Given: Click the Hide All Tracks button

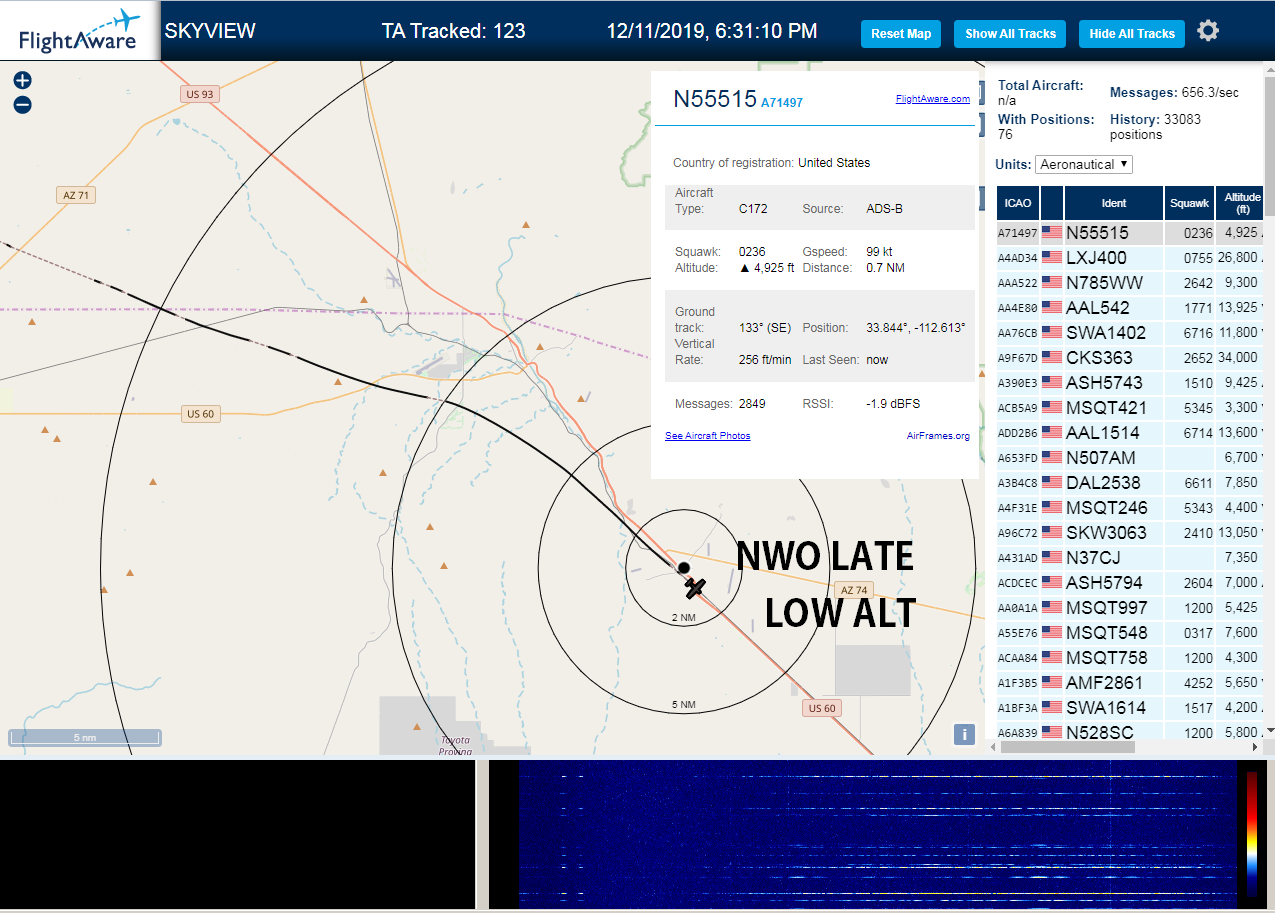Looking at the screenshot, I should point(1132,34).
